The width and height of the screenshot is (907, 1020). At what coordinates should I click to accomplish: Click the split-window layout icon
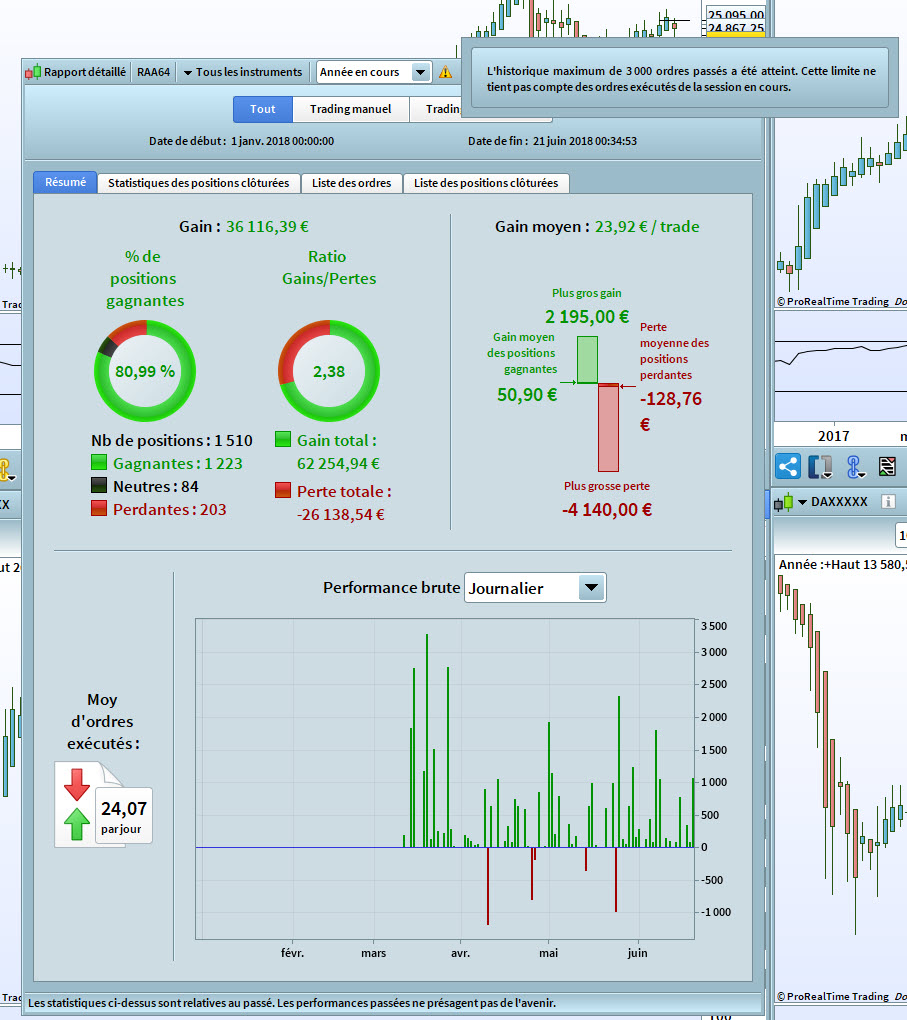click(x=820, y=466)
